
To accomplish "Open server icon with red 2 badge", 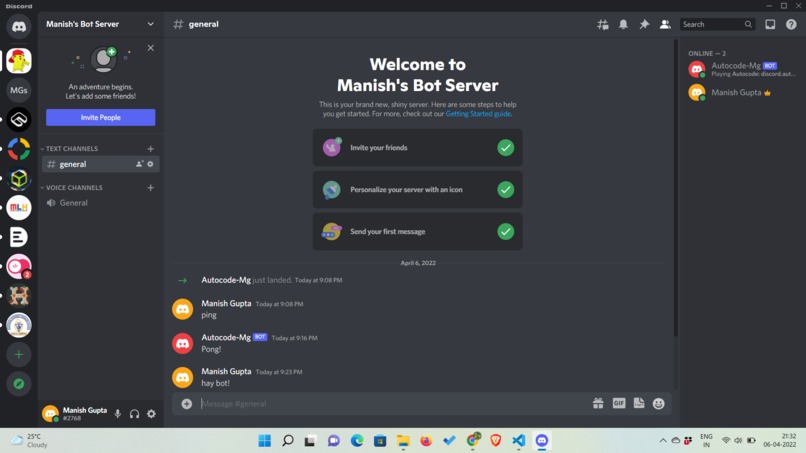I will pos(19,266).
